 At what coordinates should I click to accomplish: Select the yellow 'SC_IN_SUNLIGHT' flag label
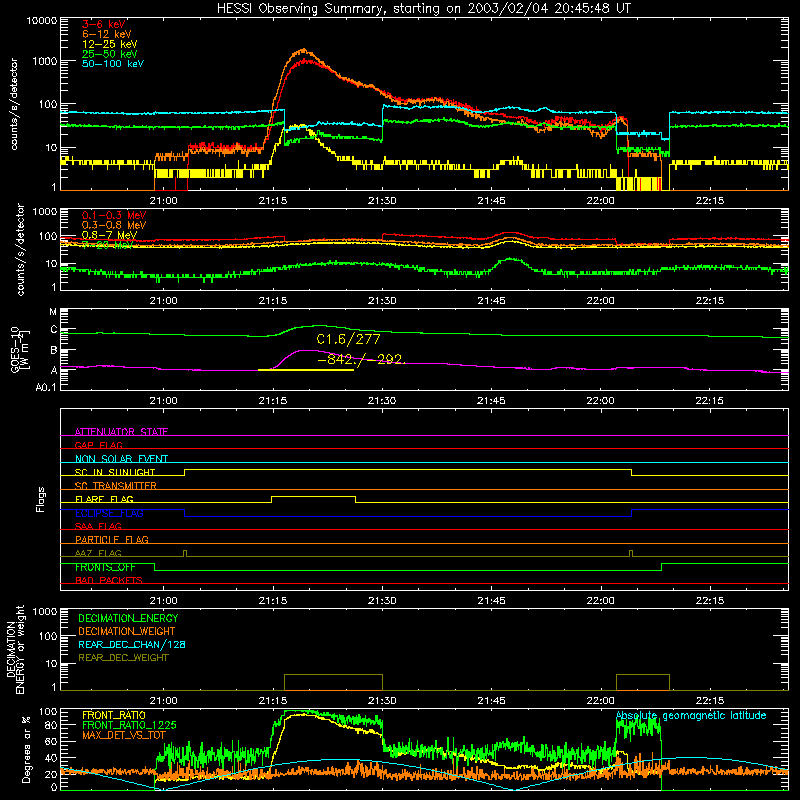[115, 472]
